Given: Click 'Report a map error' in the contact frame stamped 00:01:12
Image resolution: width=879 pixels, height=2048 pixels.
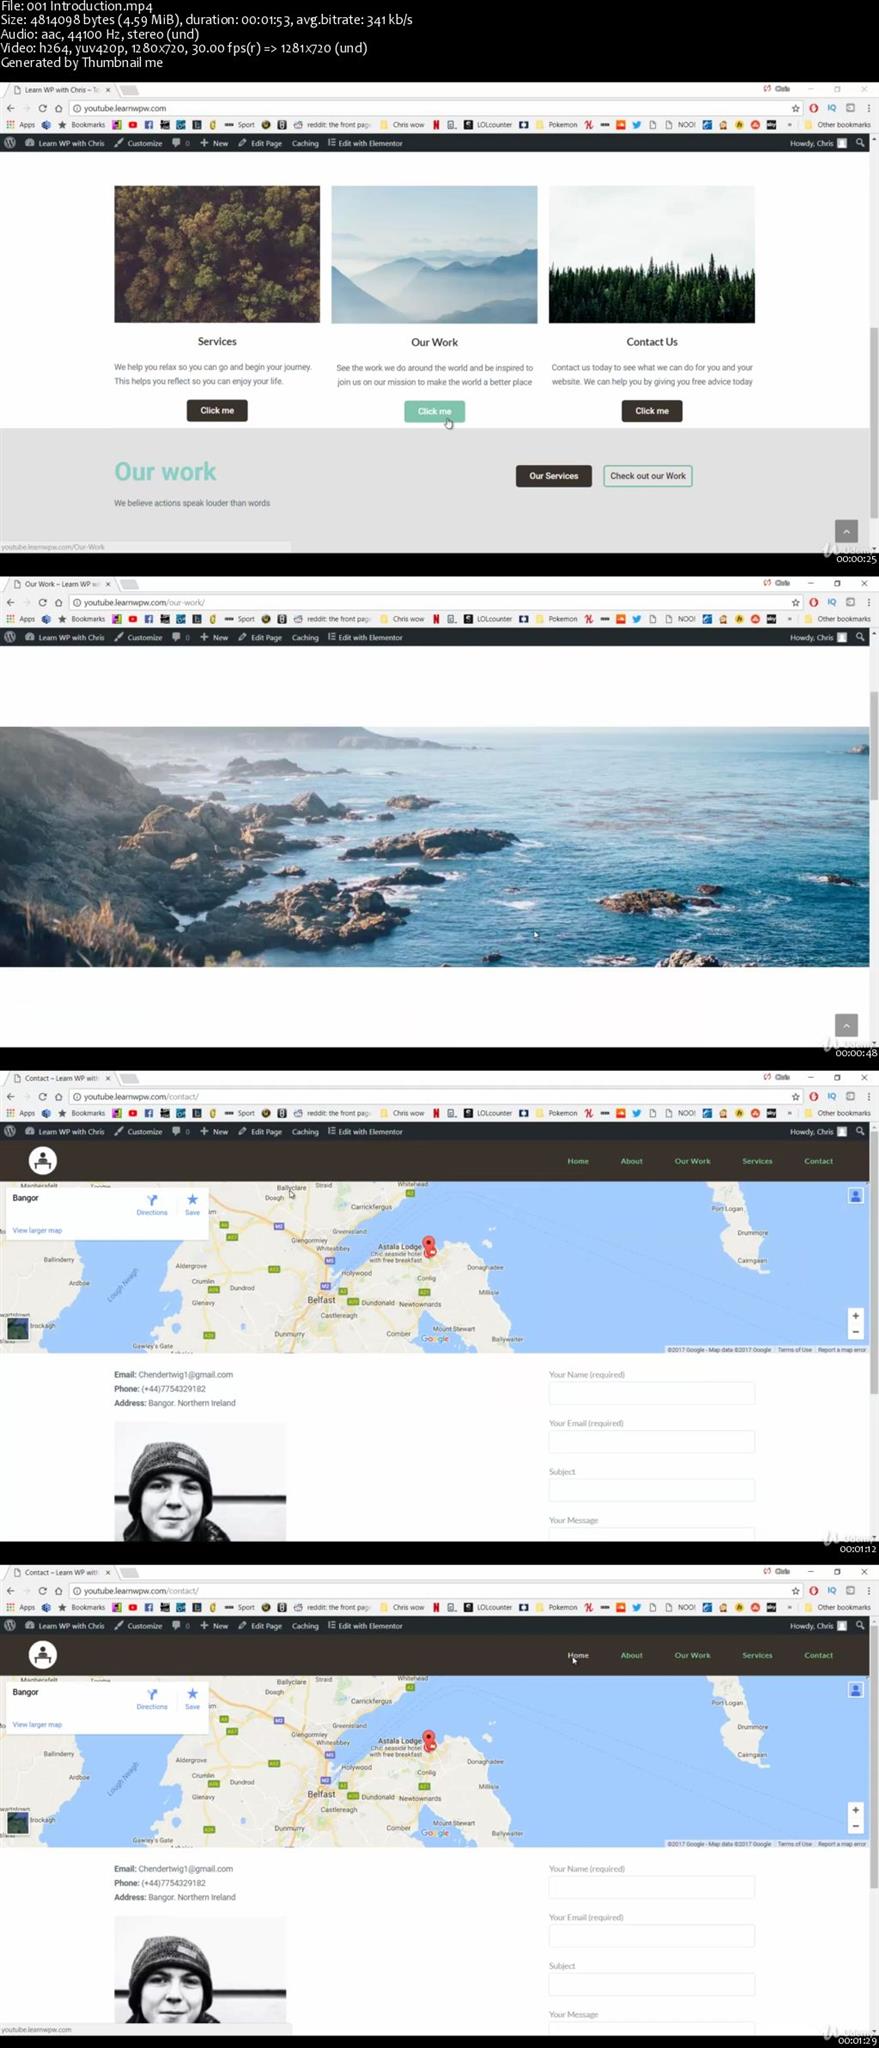Looking at the screenshot, I should [x=842, y=1350].
